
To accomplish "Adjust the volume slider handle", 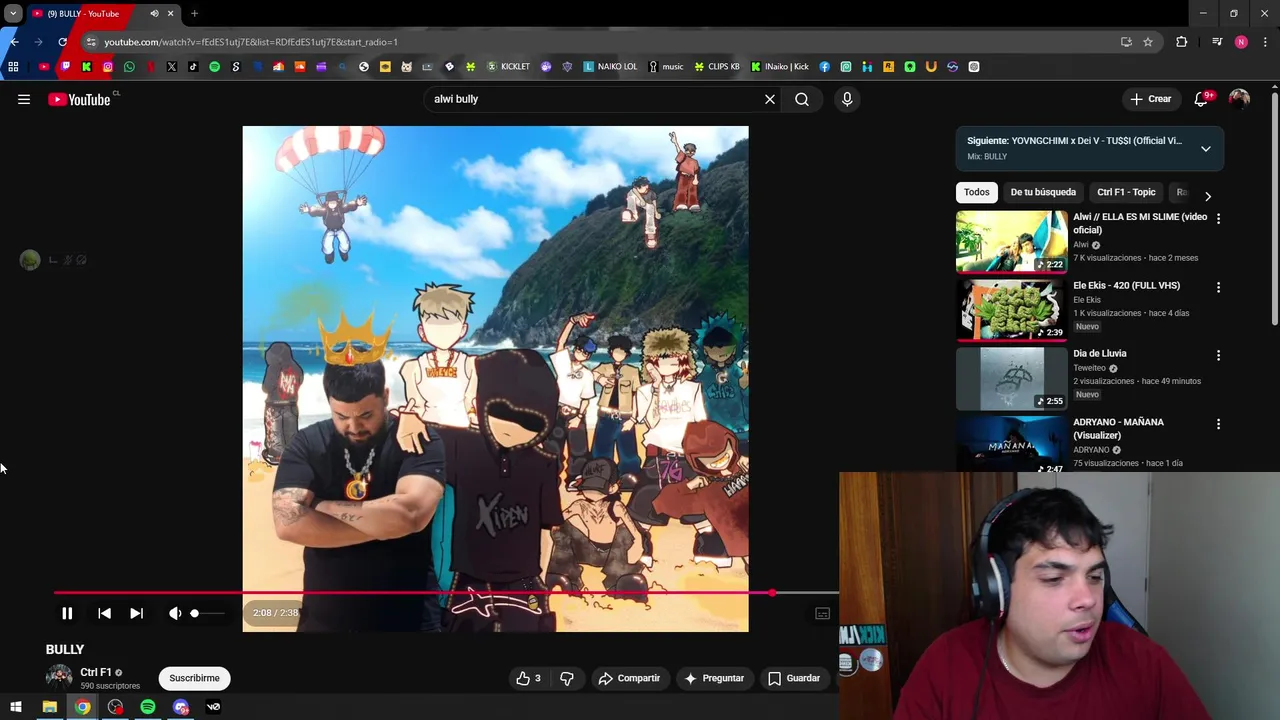I will [194, 613].
